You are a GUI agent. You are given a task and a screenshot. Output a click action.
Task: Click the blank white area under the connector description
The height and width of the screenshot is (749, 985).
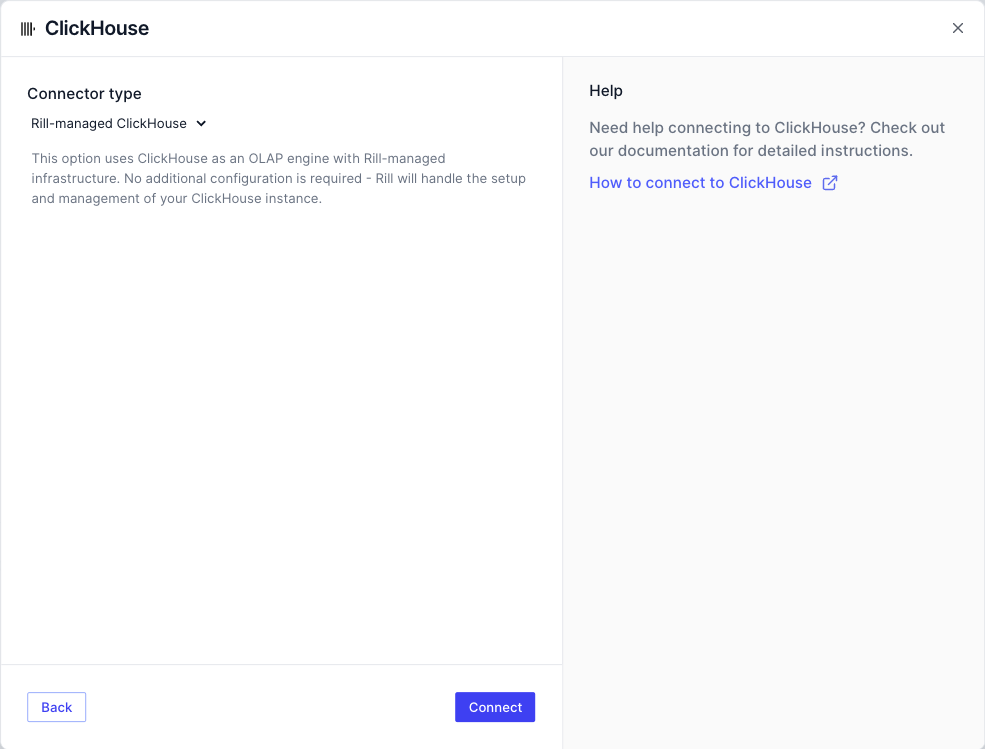coord(281,434)
